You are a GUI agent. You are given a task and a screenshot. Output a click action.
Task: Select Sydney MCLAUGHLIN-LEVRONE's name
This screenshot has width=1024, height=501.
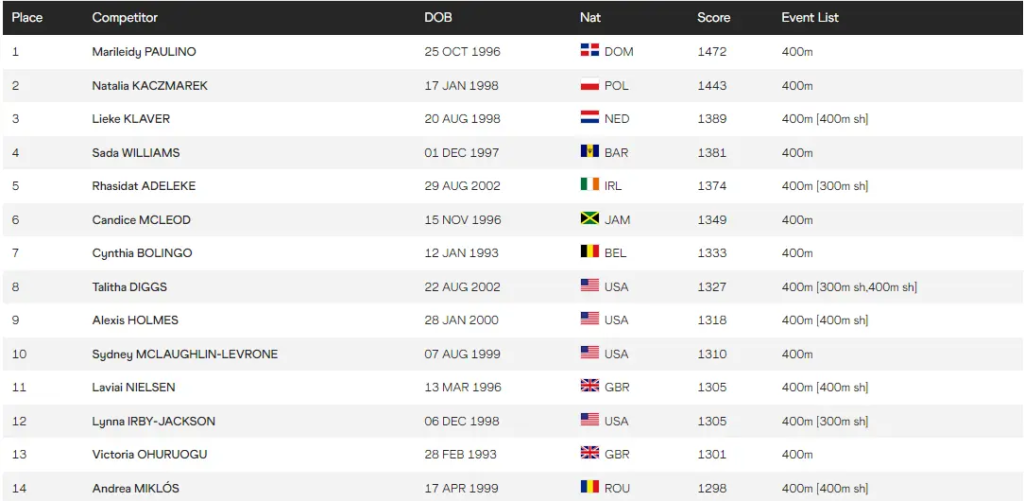point(185,354)
